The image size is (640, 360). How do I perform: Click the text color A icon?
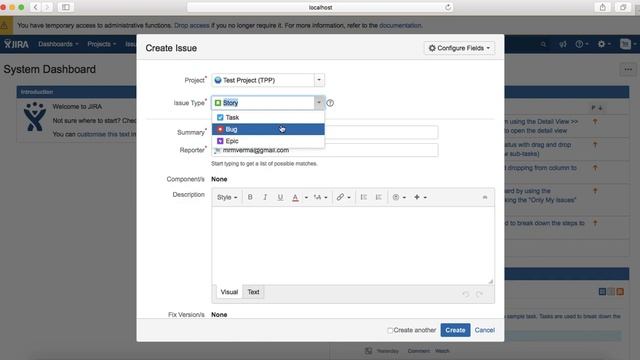click(x=295, y=198)
